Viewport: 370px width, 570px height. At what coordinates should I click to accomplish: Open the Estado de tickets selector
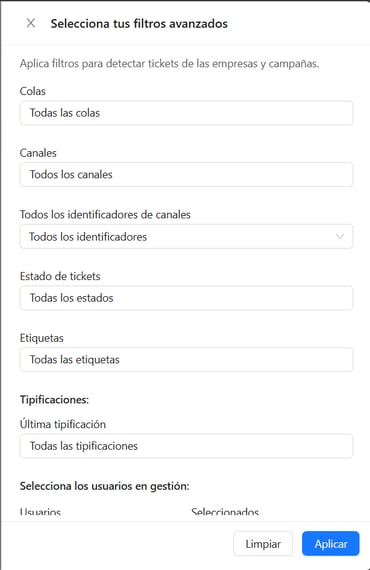[x=186, y=298]
